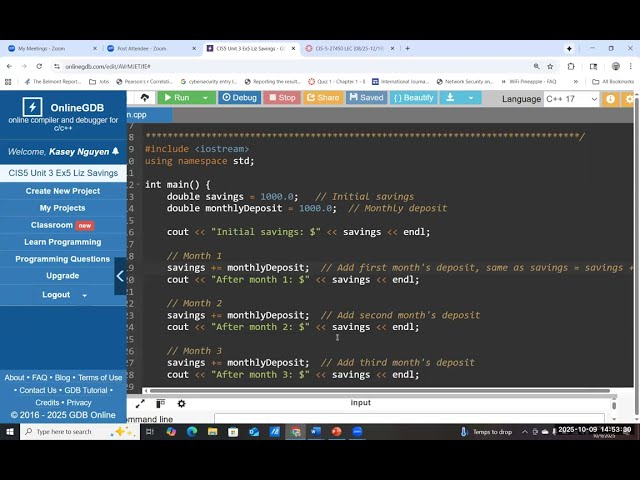This screenshot has width=640, height=480.
Task: Click the command line input field
Action: (x=409, y=418)
